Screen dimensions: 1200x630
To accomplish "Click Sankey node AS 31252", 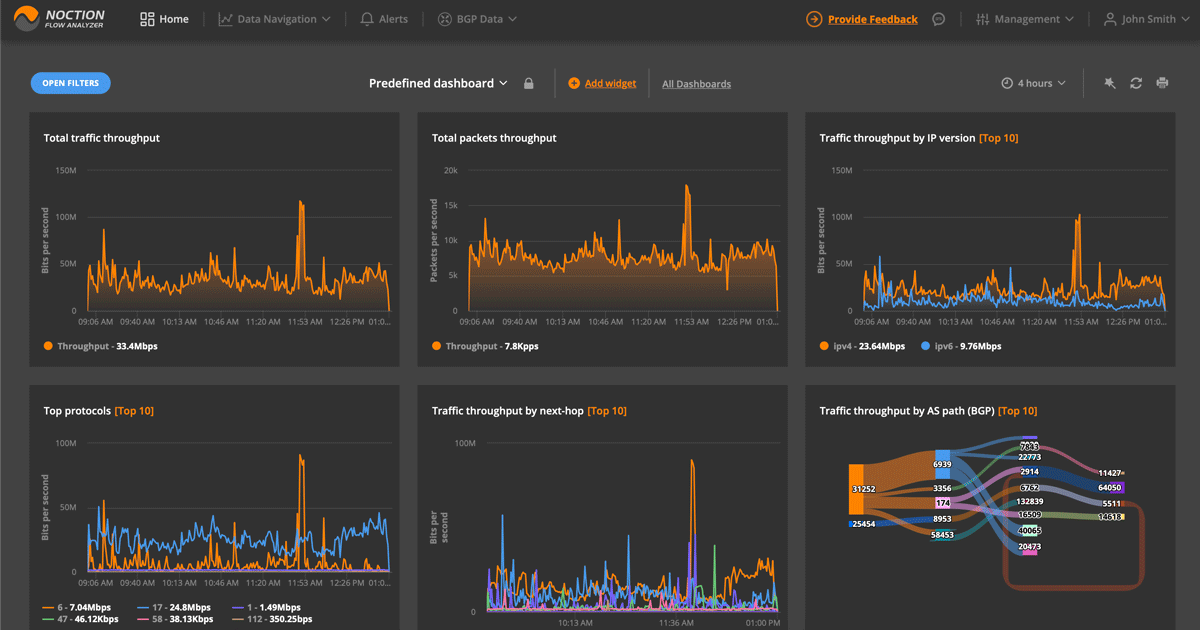I will point(857,489).
